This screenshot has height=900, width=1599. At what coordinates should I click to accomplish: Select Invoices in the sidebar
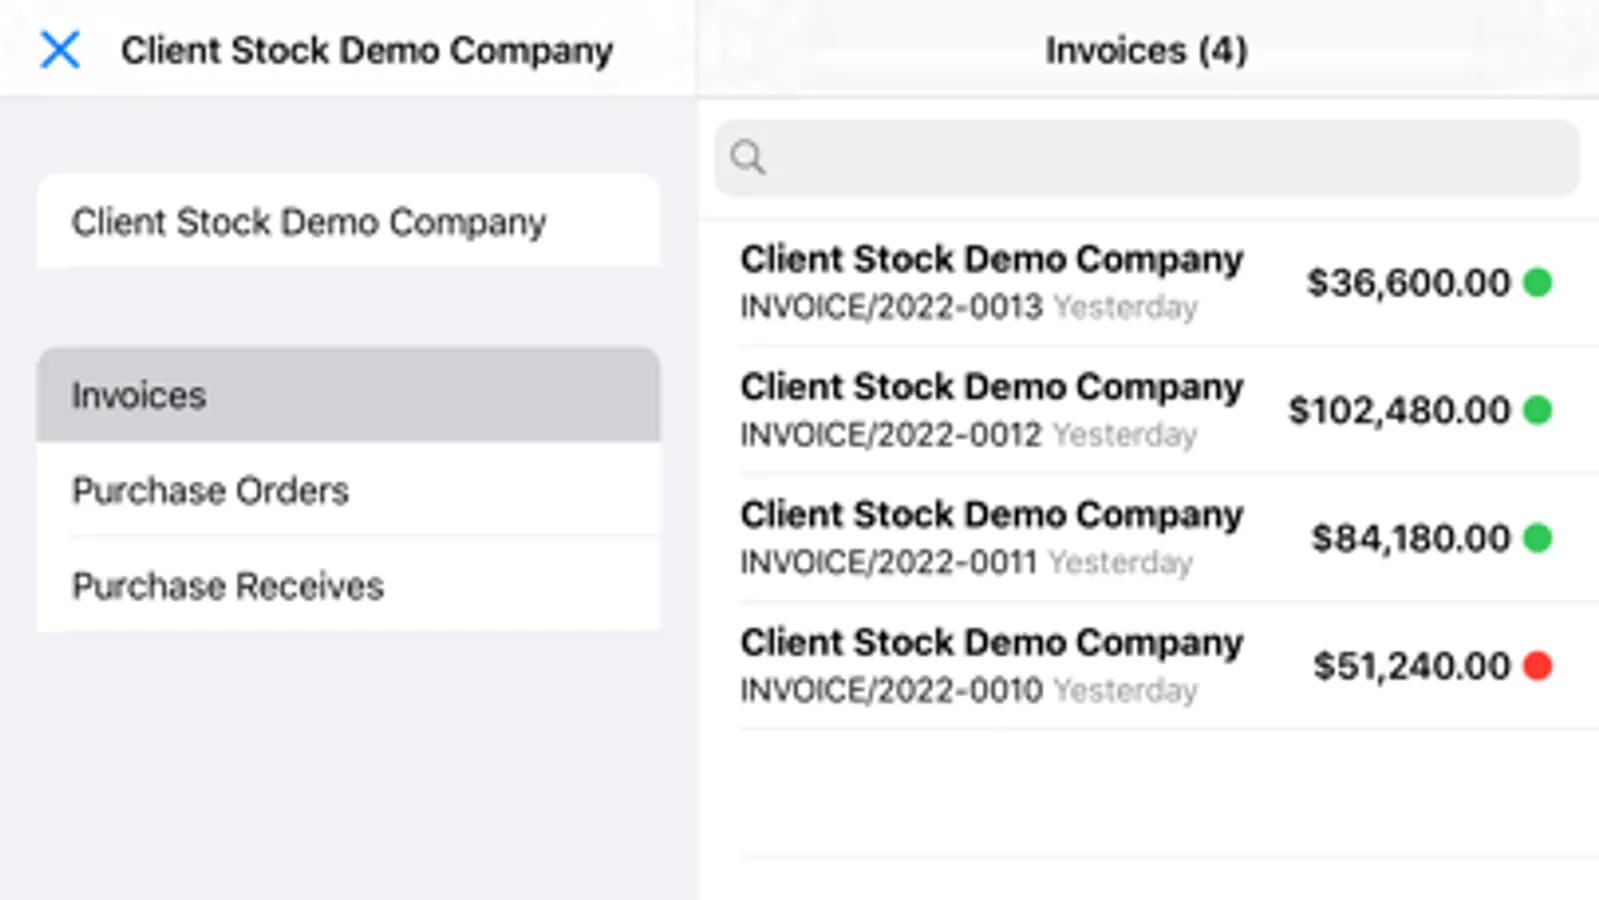348,395
